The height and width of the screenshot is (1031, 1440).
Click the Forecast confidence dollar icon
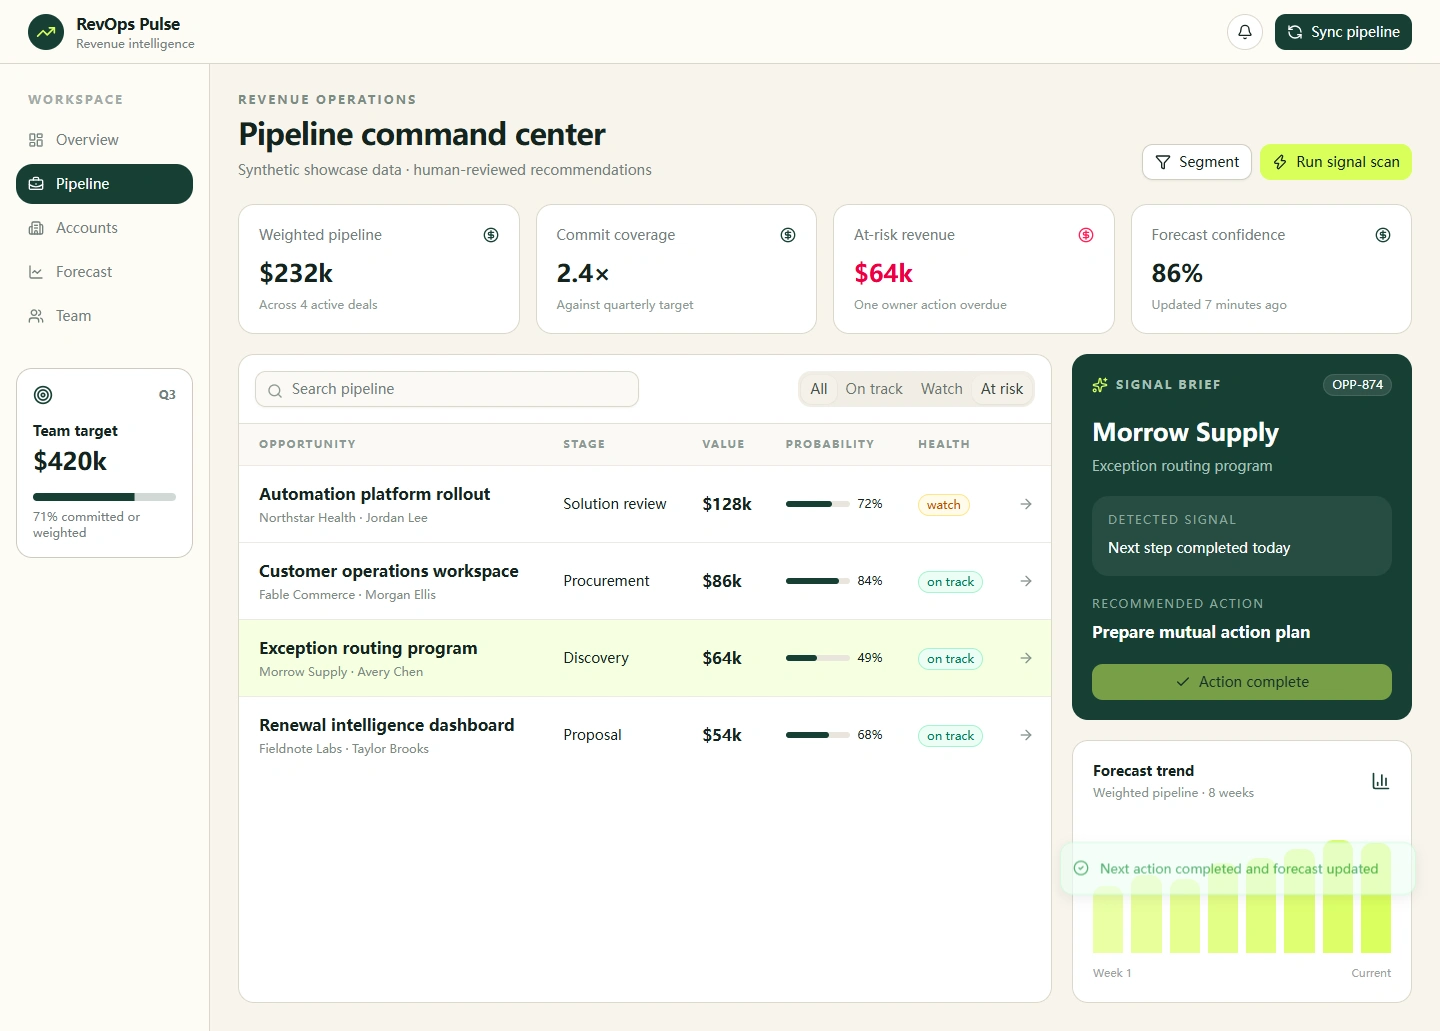1383,235
